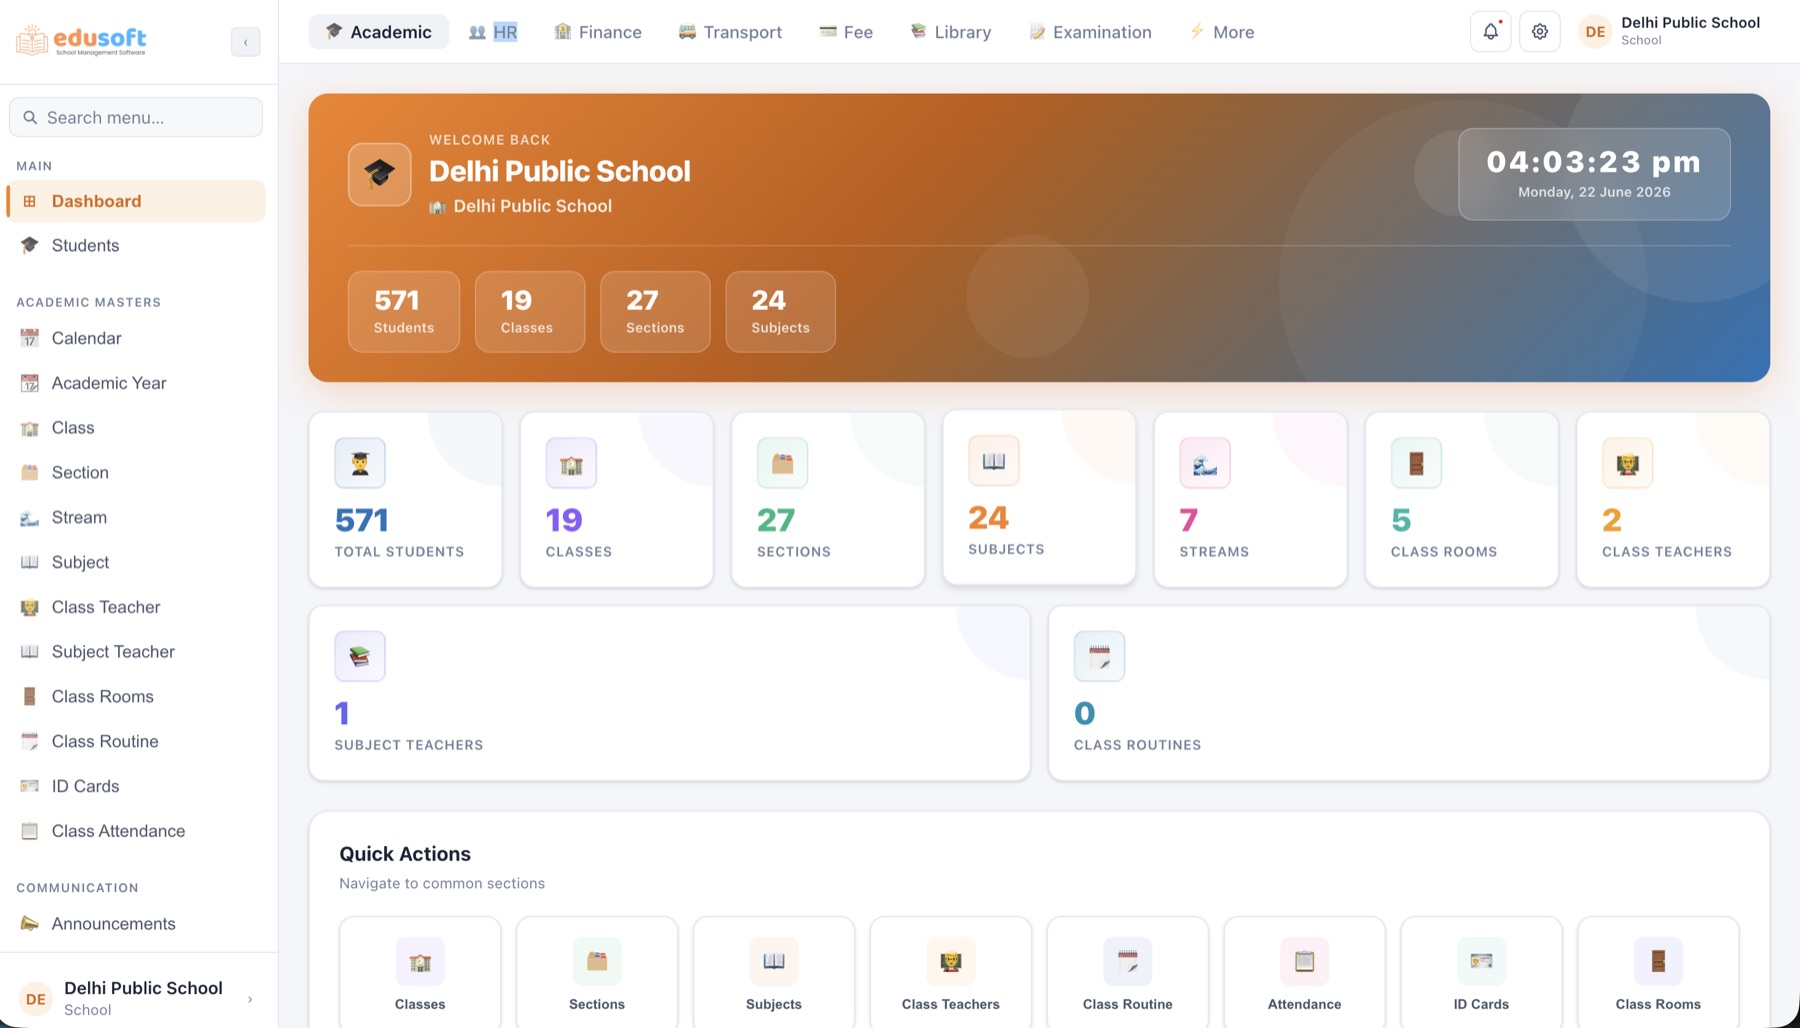Focus the Search menu input field

click(136, 117)
